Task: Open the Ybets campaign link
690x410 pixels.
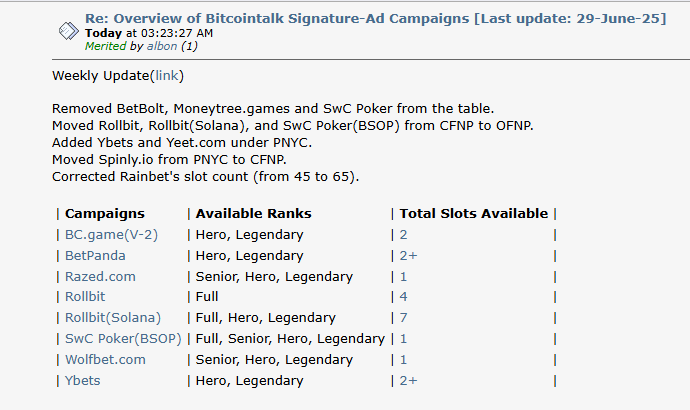Action: point(83,381)
